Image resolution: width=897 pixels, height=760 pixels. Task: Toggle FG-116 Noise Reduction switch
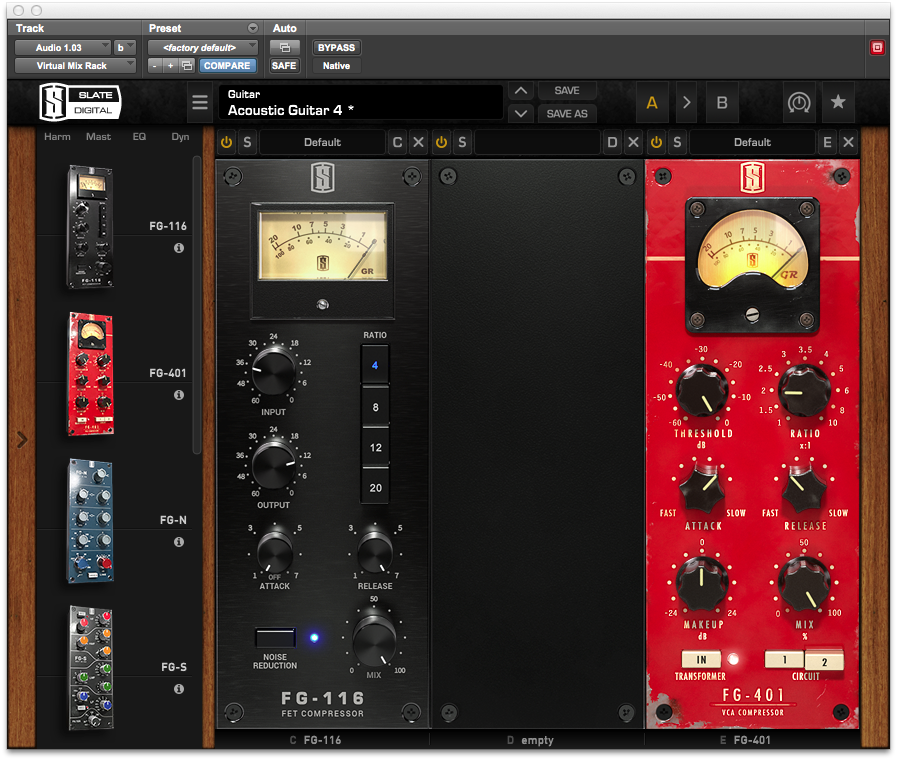click(x=275, y=637)
